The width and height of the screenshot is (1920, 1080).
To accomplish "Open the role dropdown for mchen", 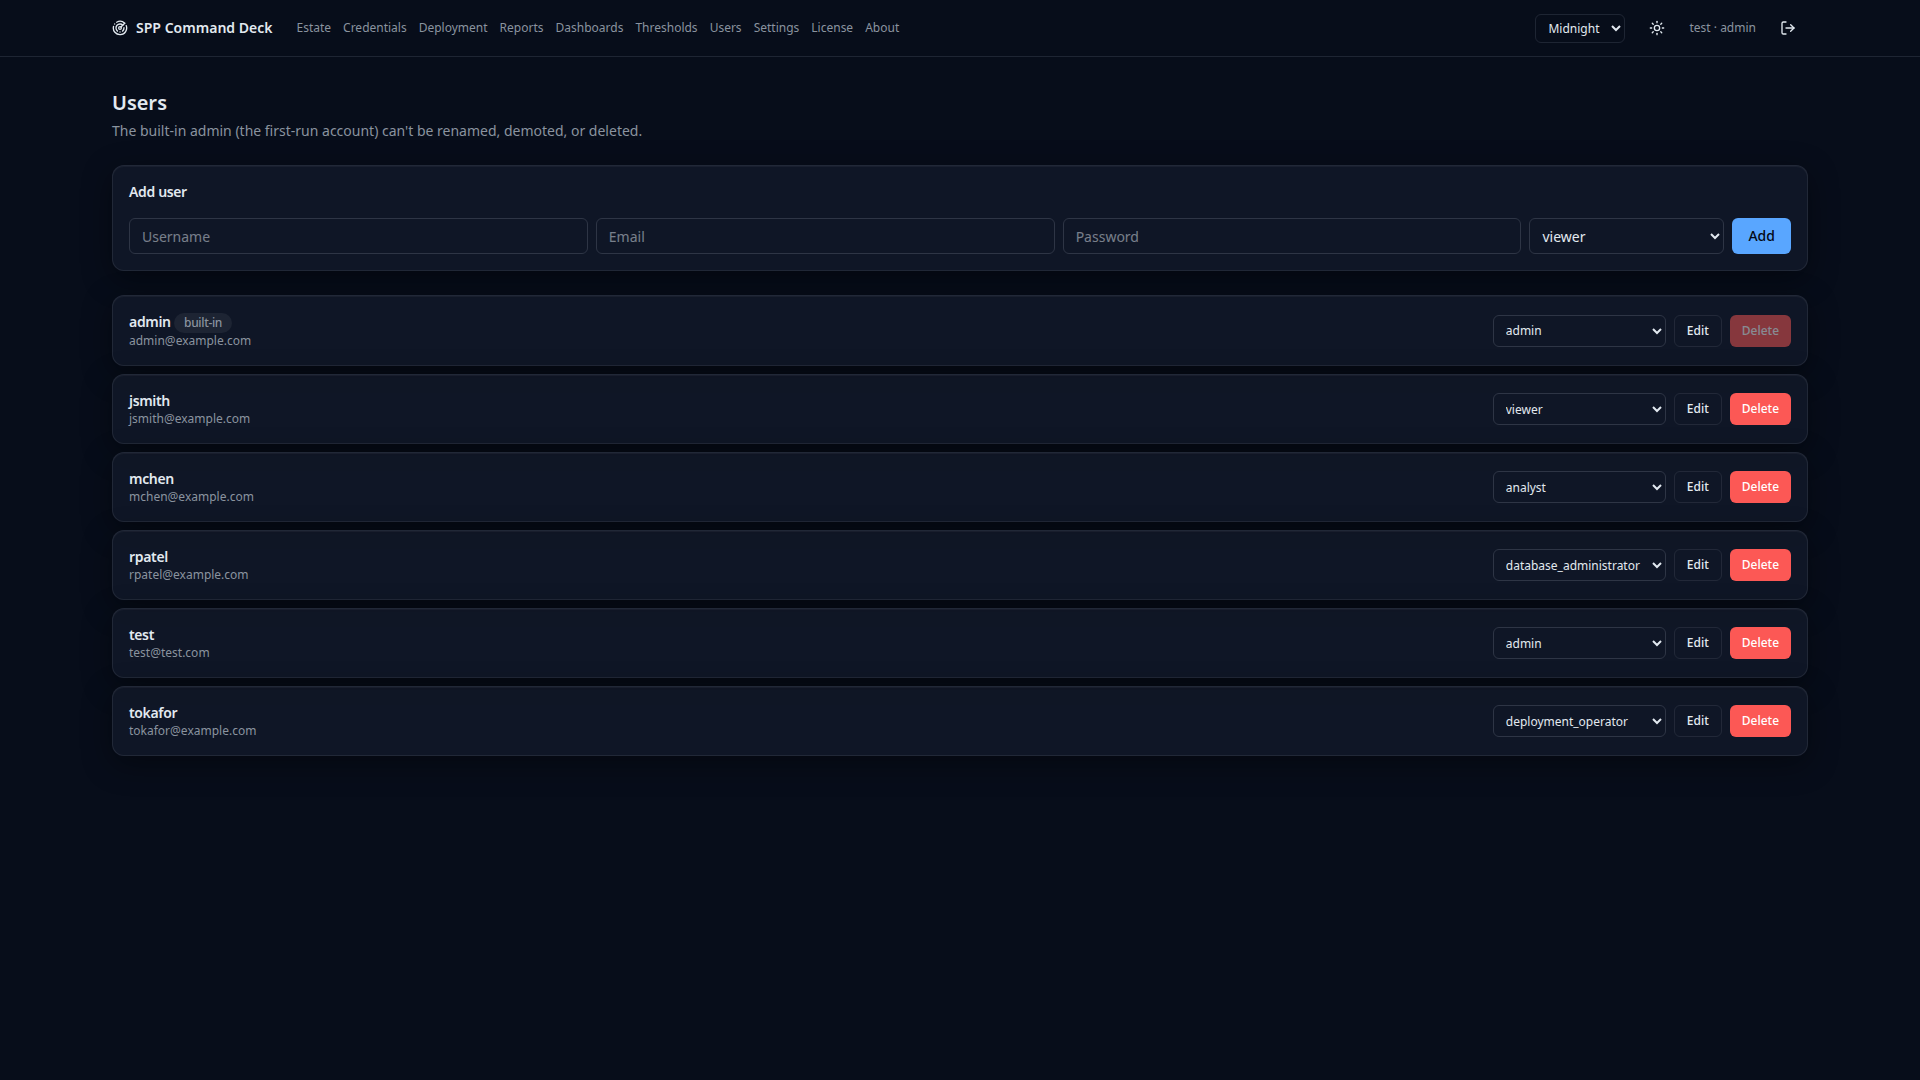I will coord(1579,487).
